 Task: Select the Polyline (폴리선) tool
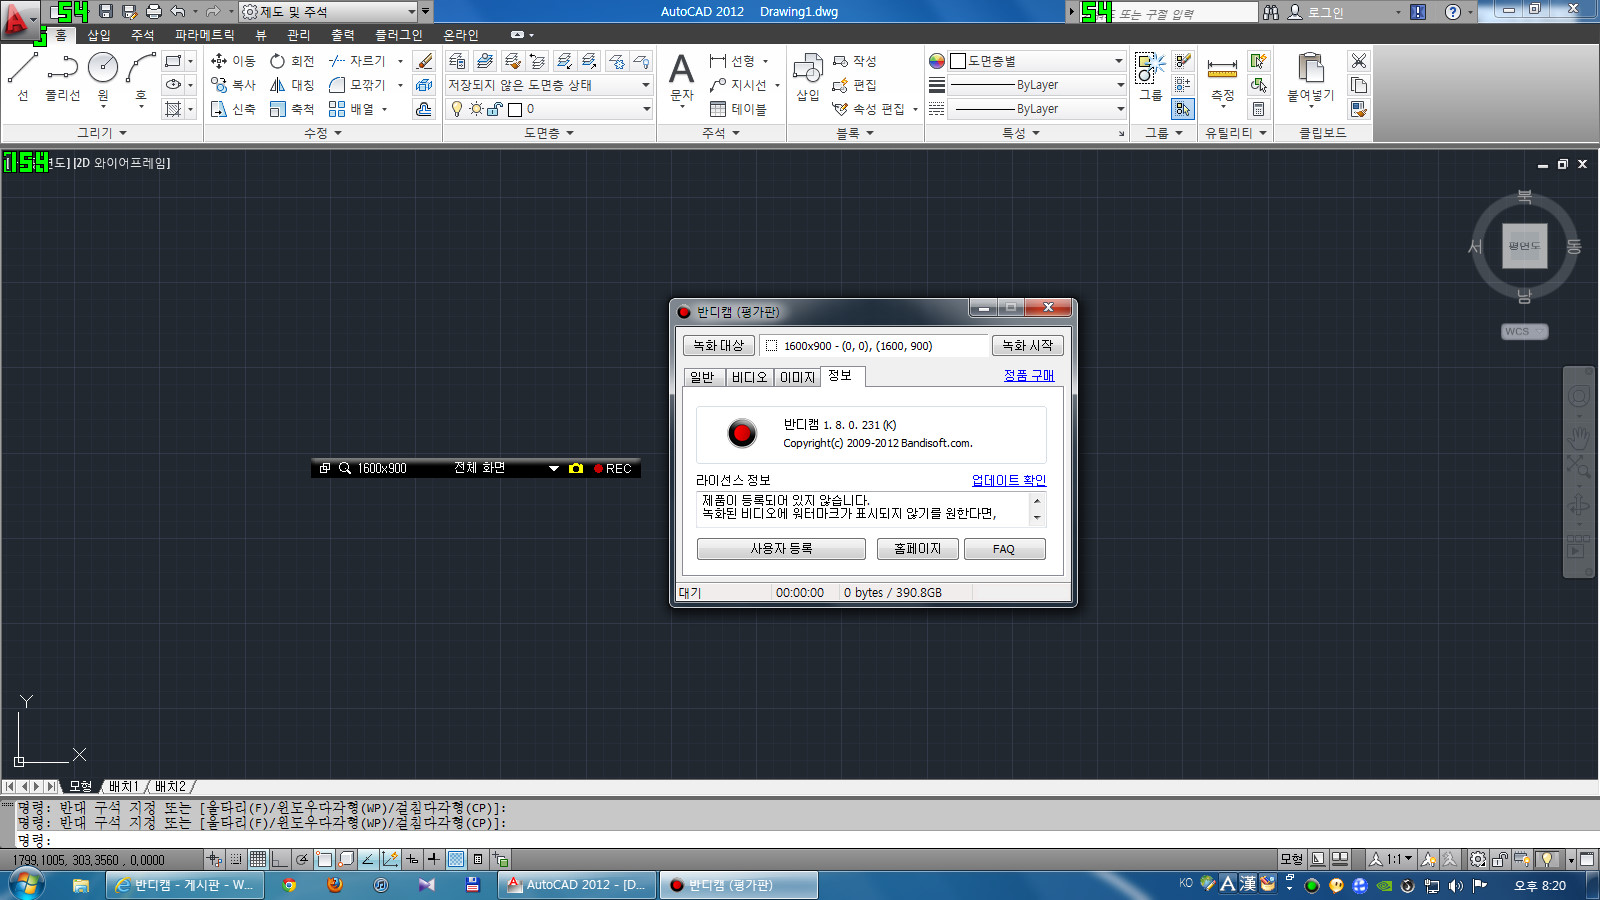[62, 78]
